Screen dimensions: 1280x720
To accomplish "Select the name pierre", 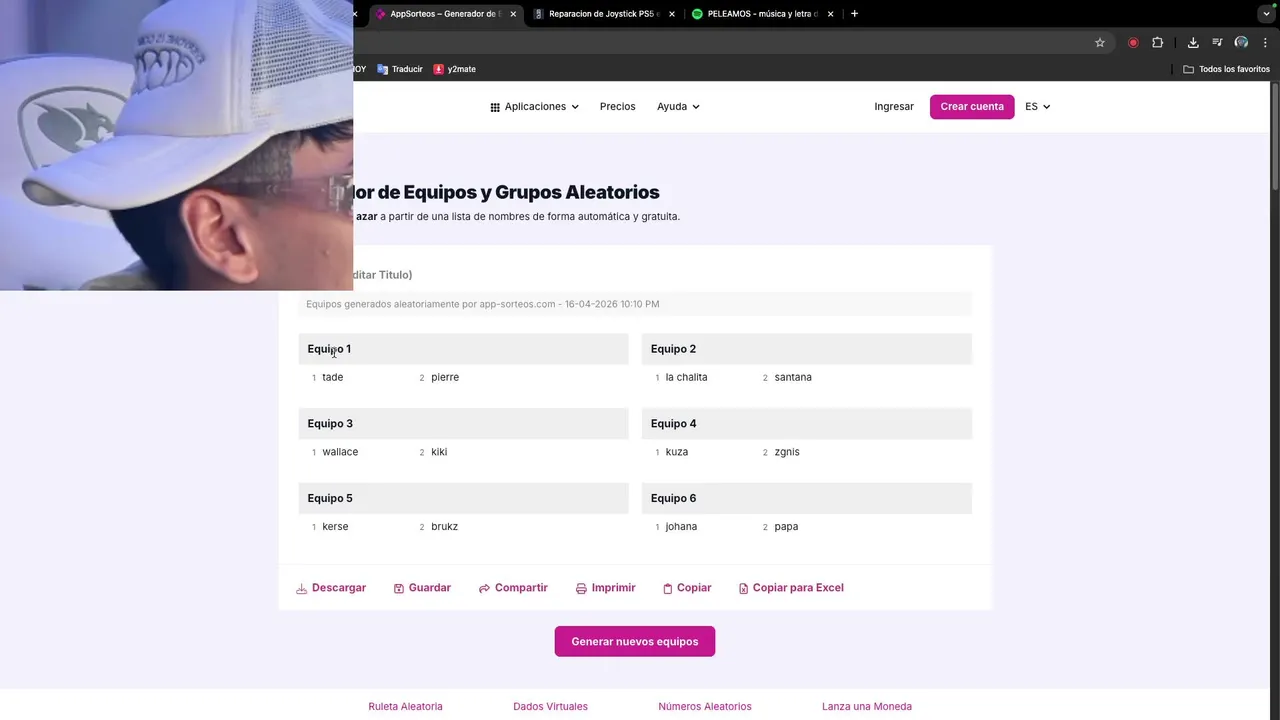I will (445, 378).
